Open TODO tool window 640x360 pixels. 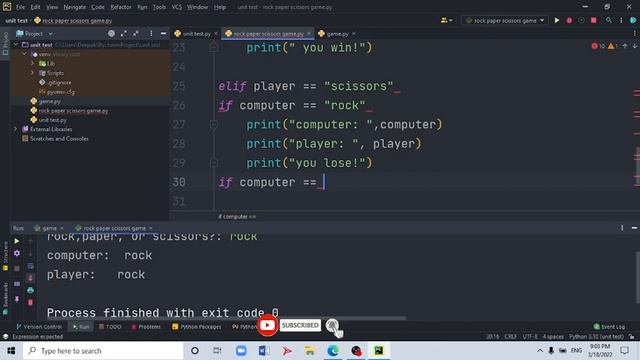(x=110, y=327)
